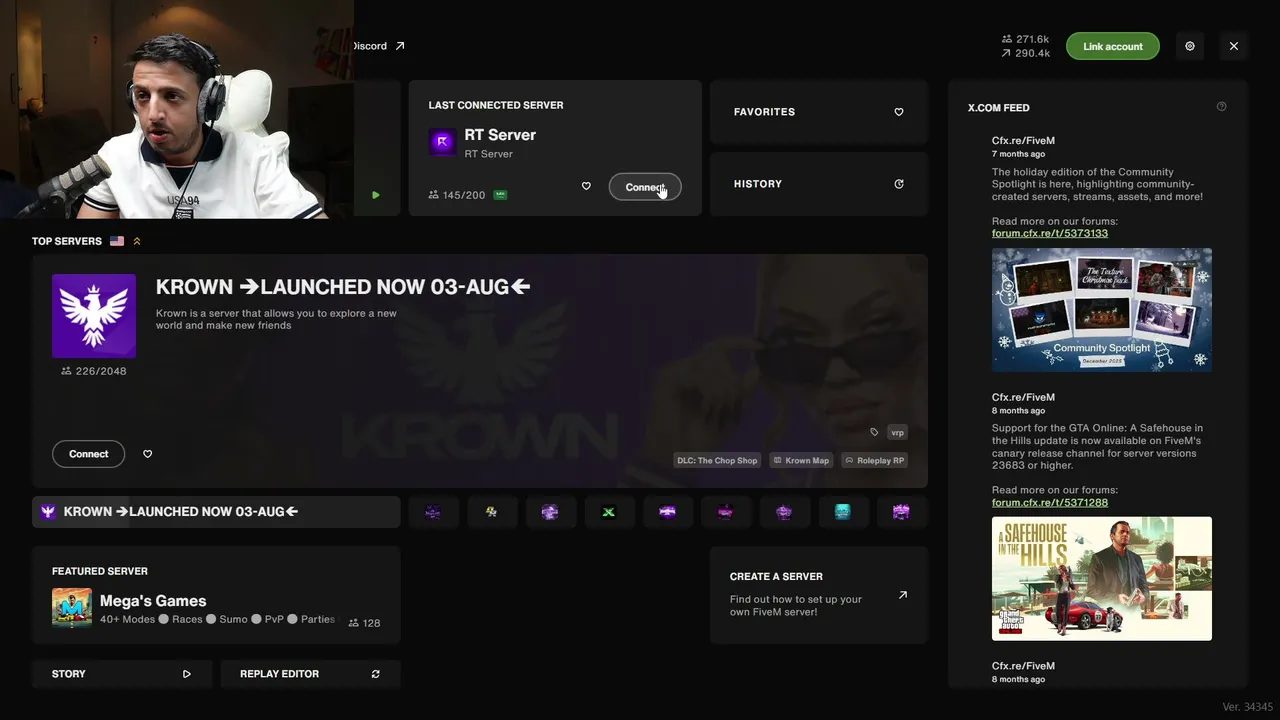Click the Replay Editor refresh icon
1280x720 pixels.
376,674
